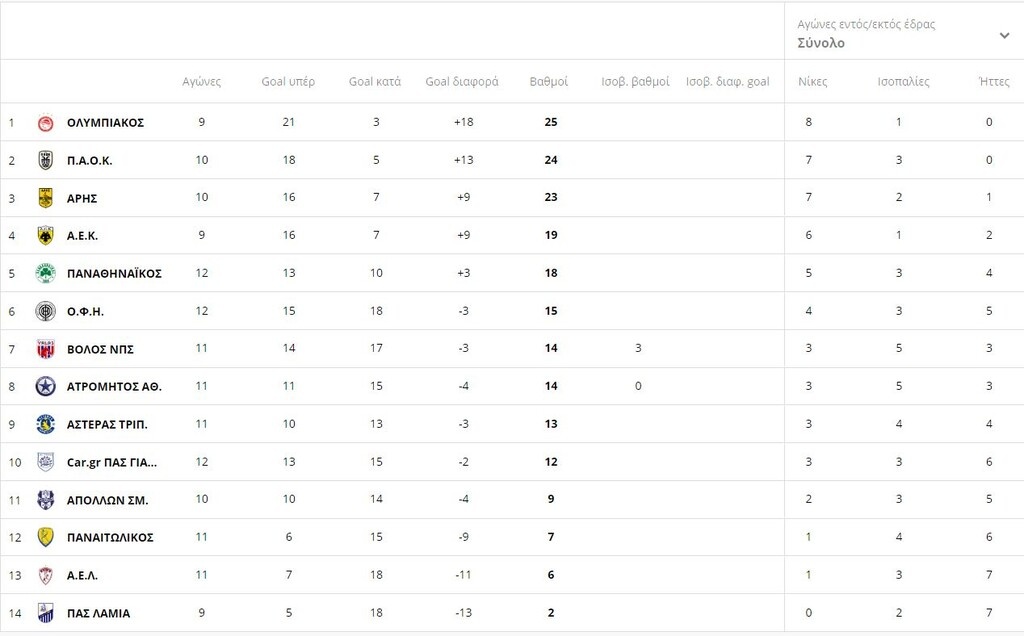Click the P.A.O.K. team crest icon

45,160
